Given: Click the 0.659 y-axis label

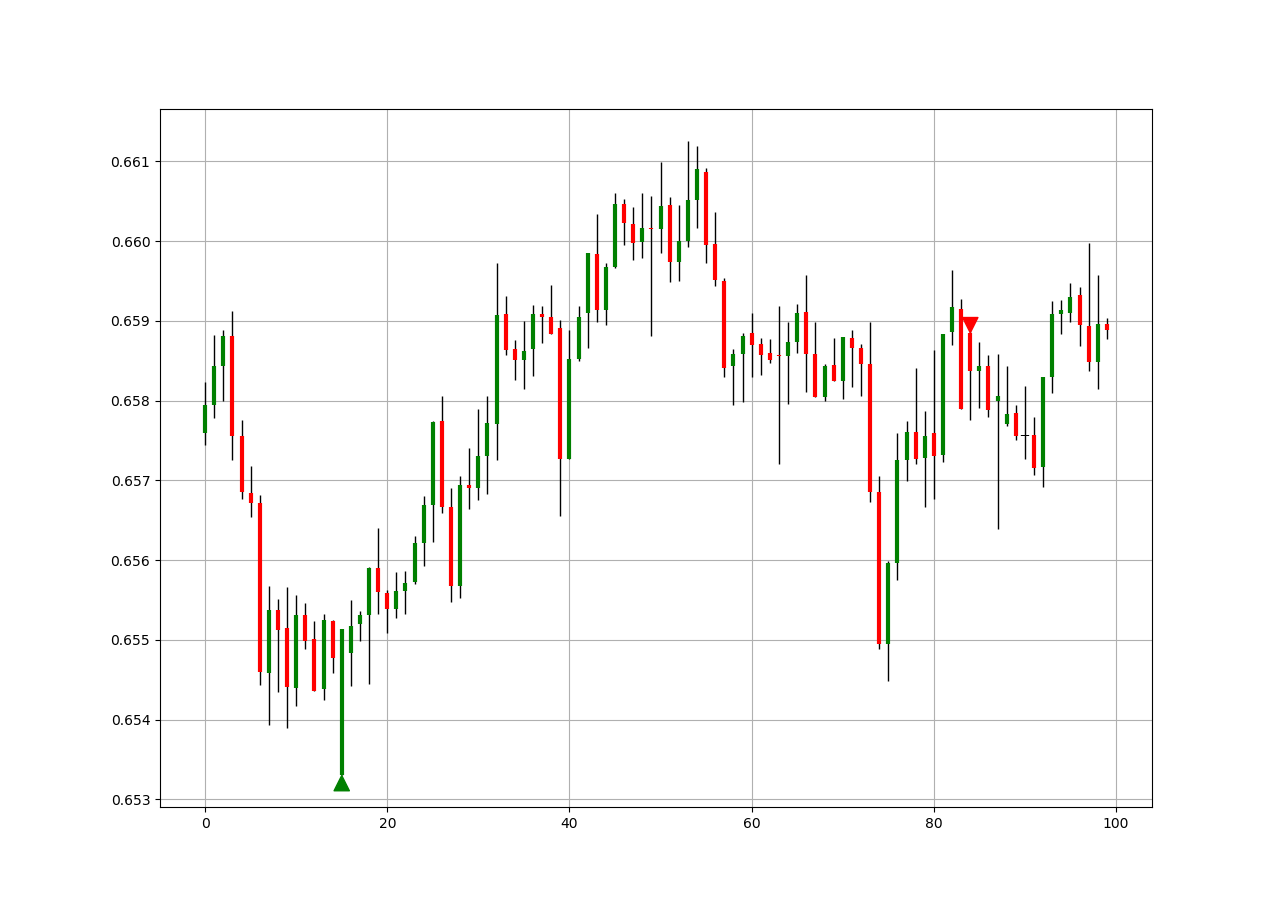Looking at the screenshot, I should (131, 322).
